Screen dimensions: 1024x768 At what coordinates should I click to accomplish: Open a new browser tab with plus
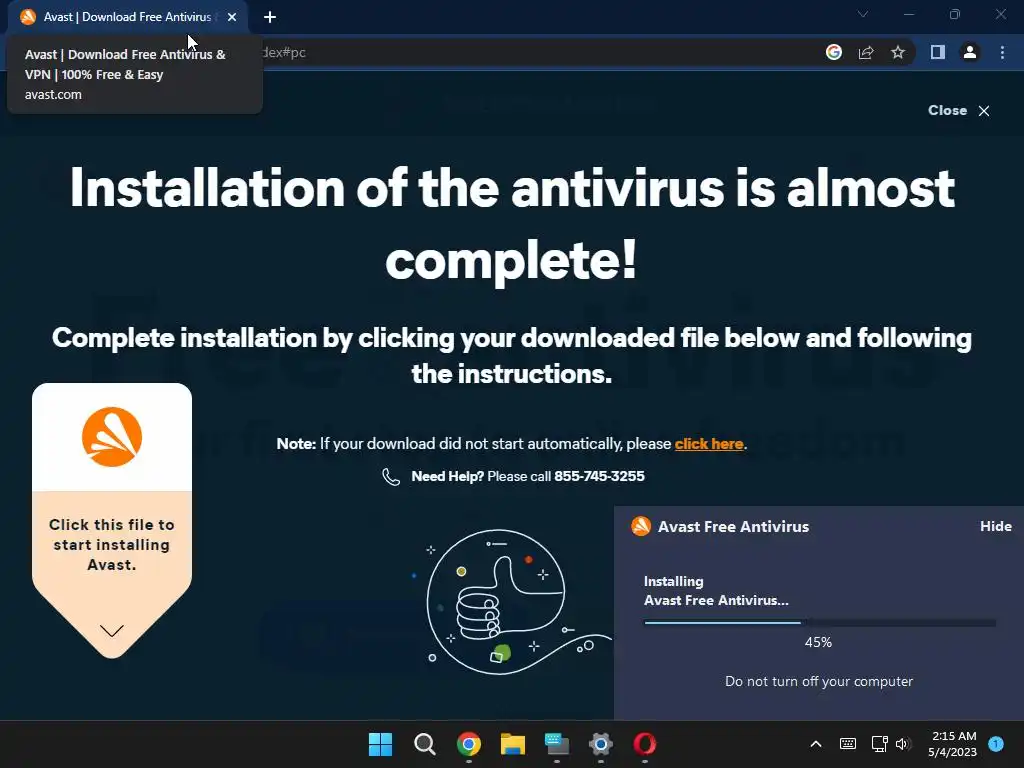point(270,17)
